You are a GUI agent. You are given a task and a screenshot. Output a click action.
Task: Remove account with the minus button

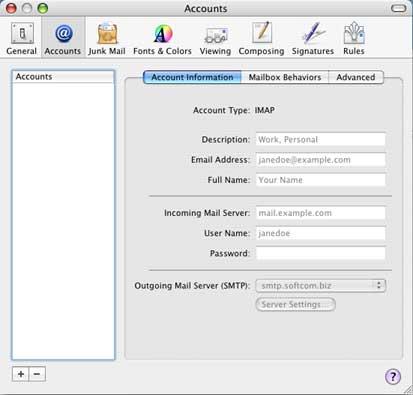[37, 374]
